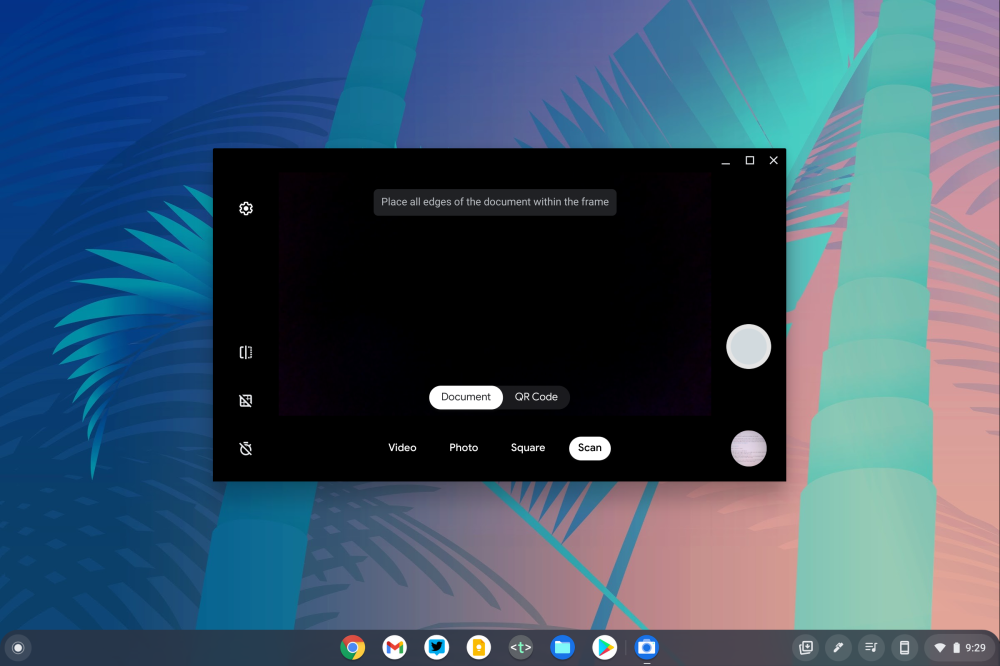Toggle the grid overlay icon
Viewport: 1000px width, 666px height.
point(246,401)
